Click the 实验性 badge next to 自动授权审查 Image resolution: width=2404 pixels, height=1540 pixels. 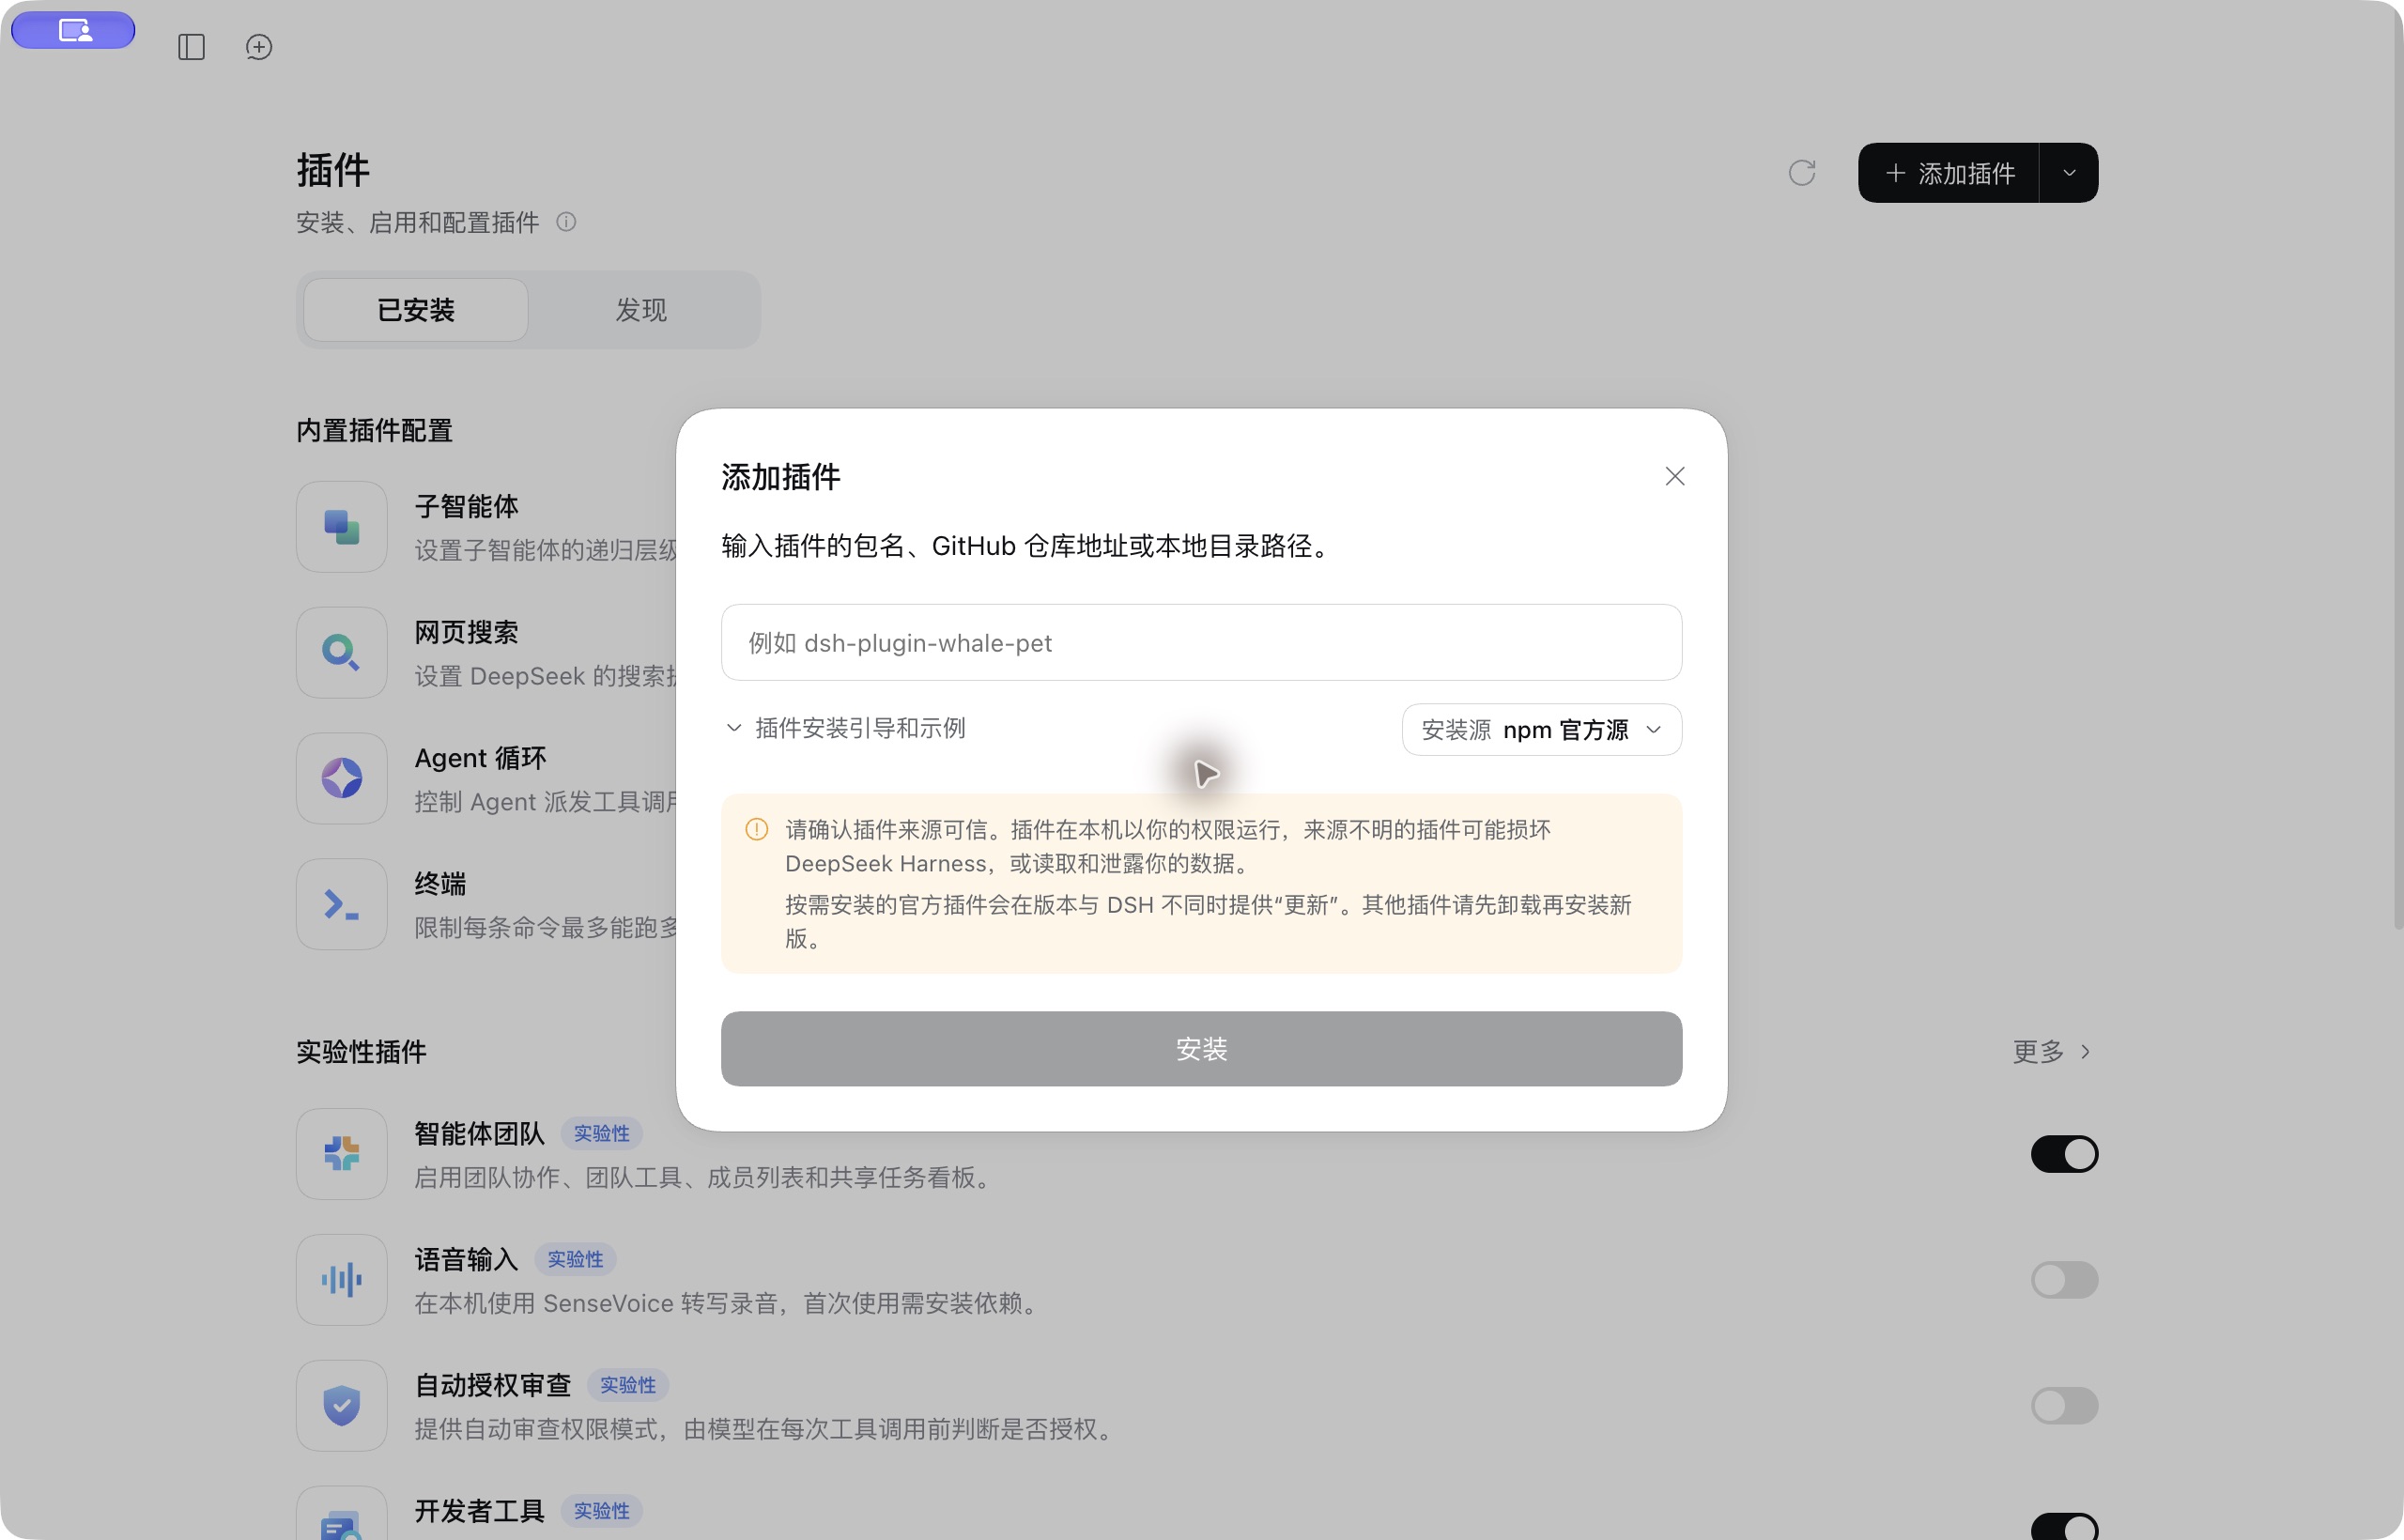click(627, 1385)
